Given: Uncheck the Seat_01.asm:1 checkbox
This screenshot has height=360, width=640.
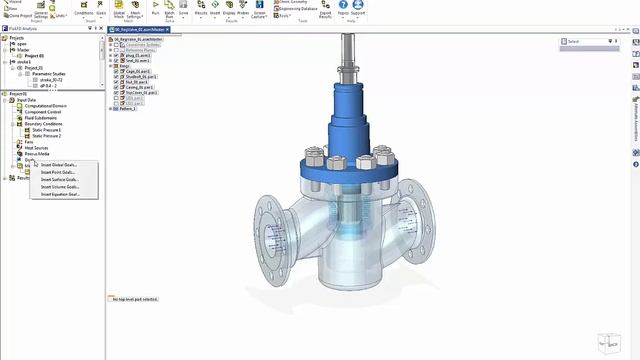Looking at the screenshot, I should click(116, 61).
